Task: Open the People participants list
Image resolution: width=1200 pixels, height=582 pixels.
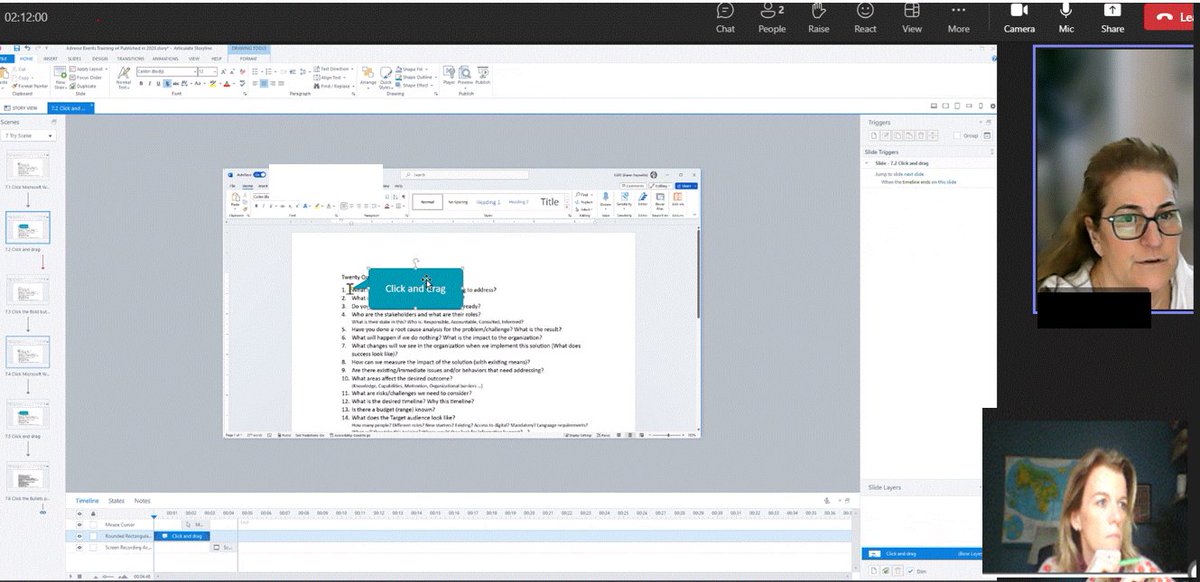Action: pyautogui.click(x=771, y=17)
